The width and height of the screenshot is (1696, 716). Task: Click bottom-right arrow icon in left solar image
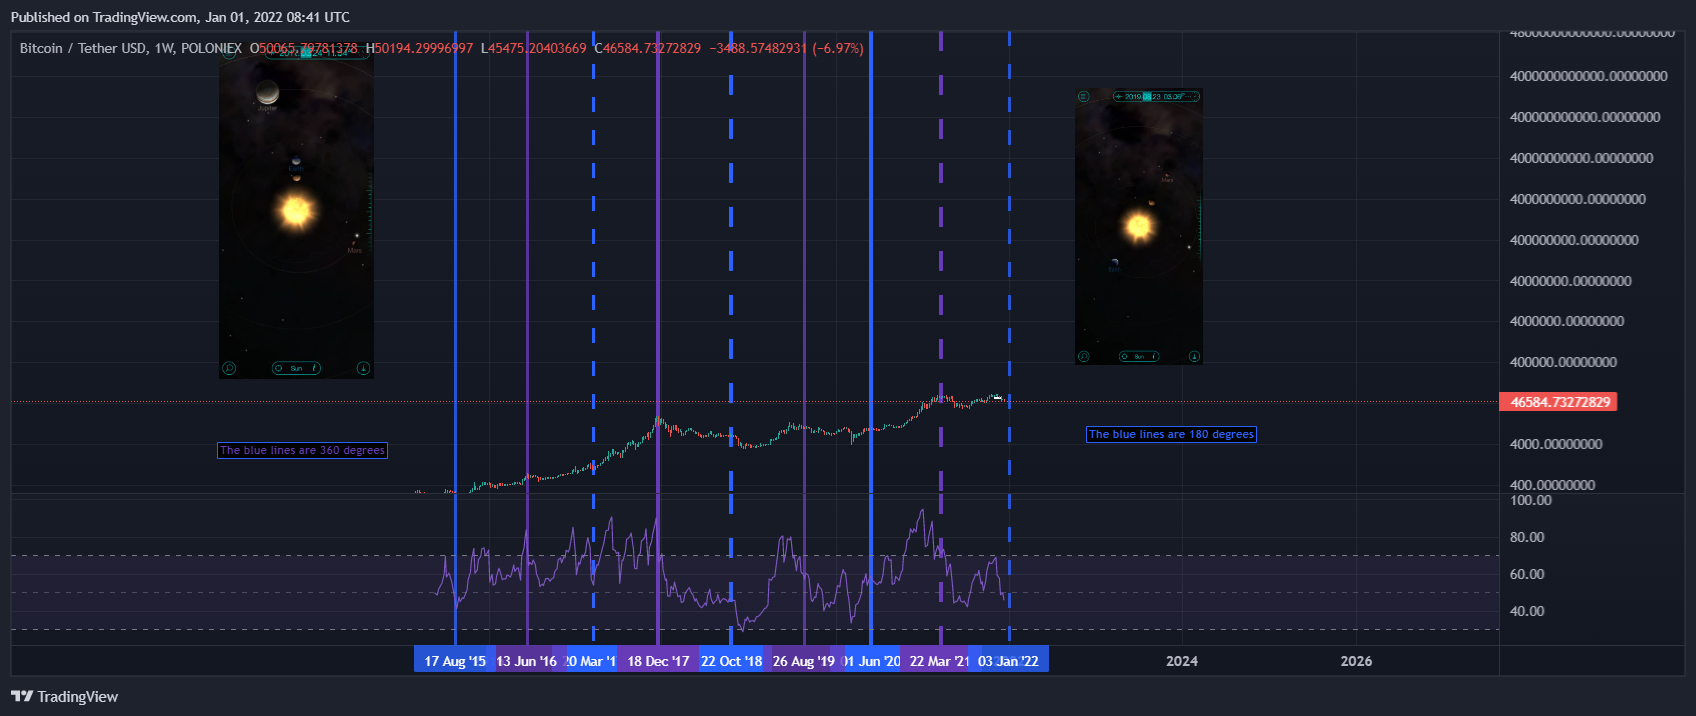363,368
